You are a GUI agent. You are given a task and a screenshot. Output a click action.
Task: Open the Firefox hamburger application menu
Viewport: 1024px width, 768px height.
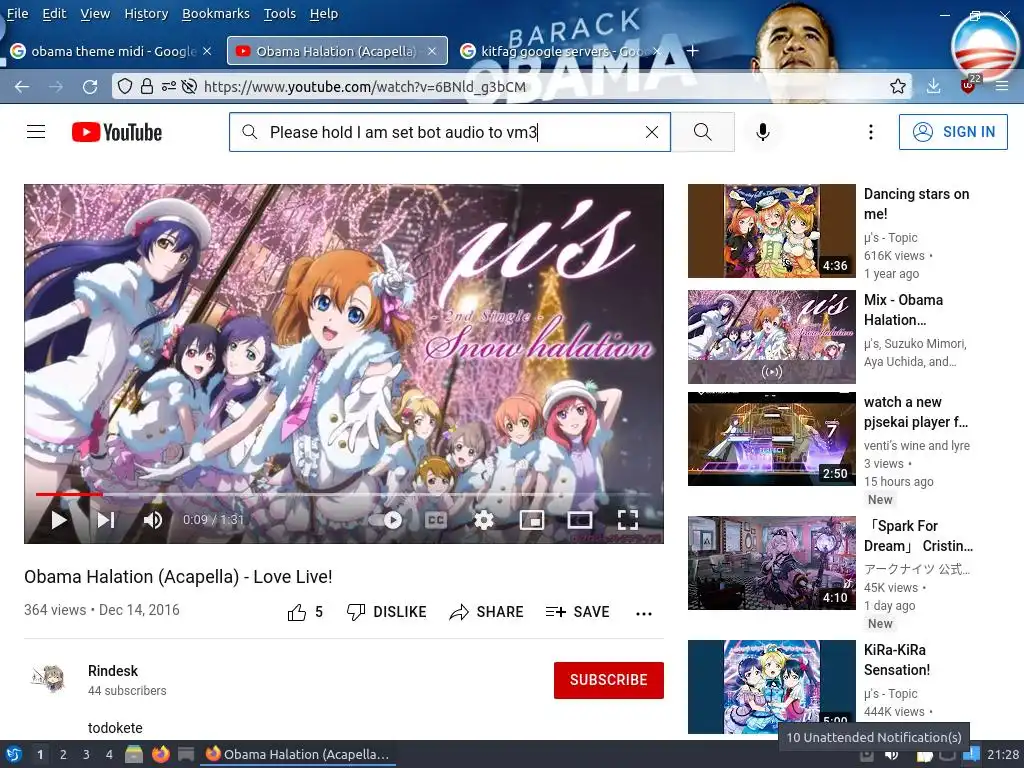1002,86
